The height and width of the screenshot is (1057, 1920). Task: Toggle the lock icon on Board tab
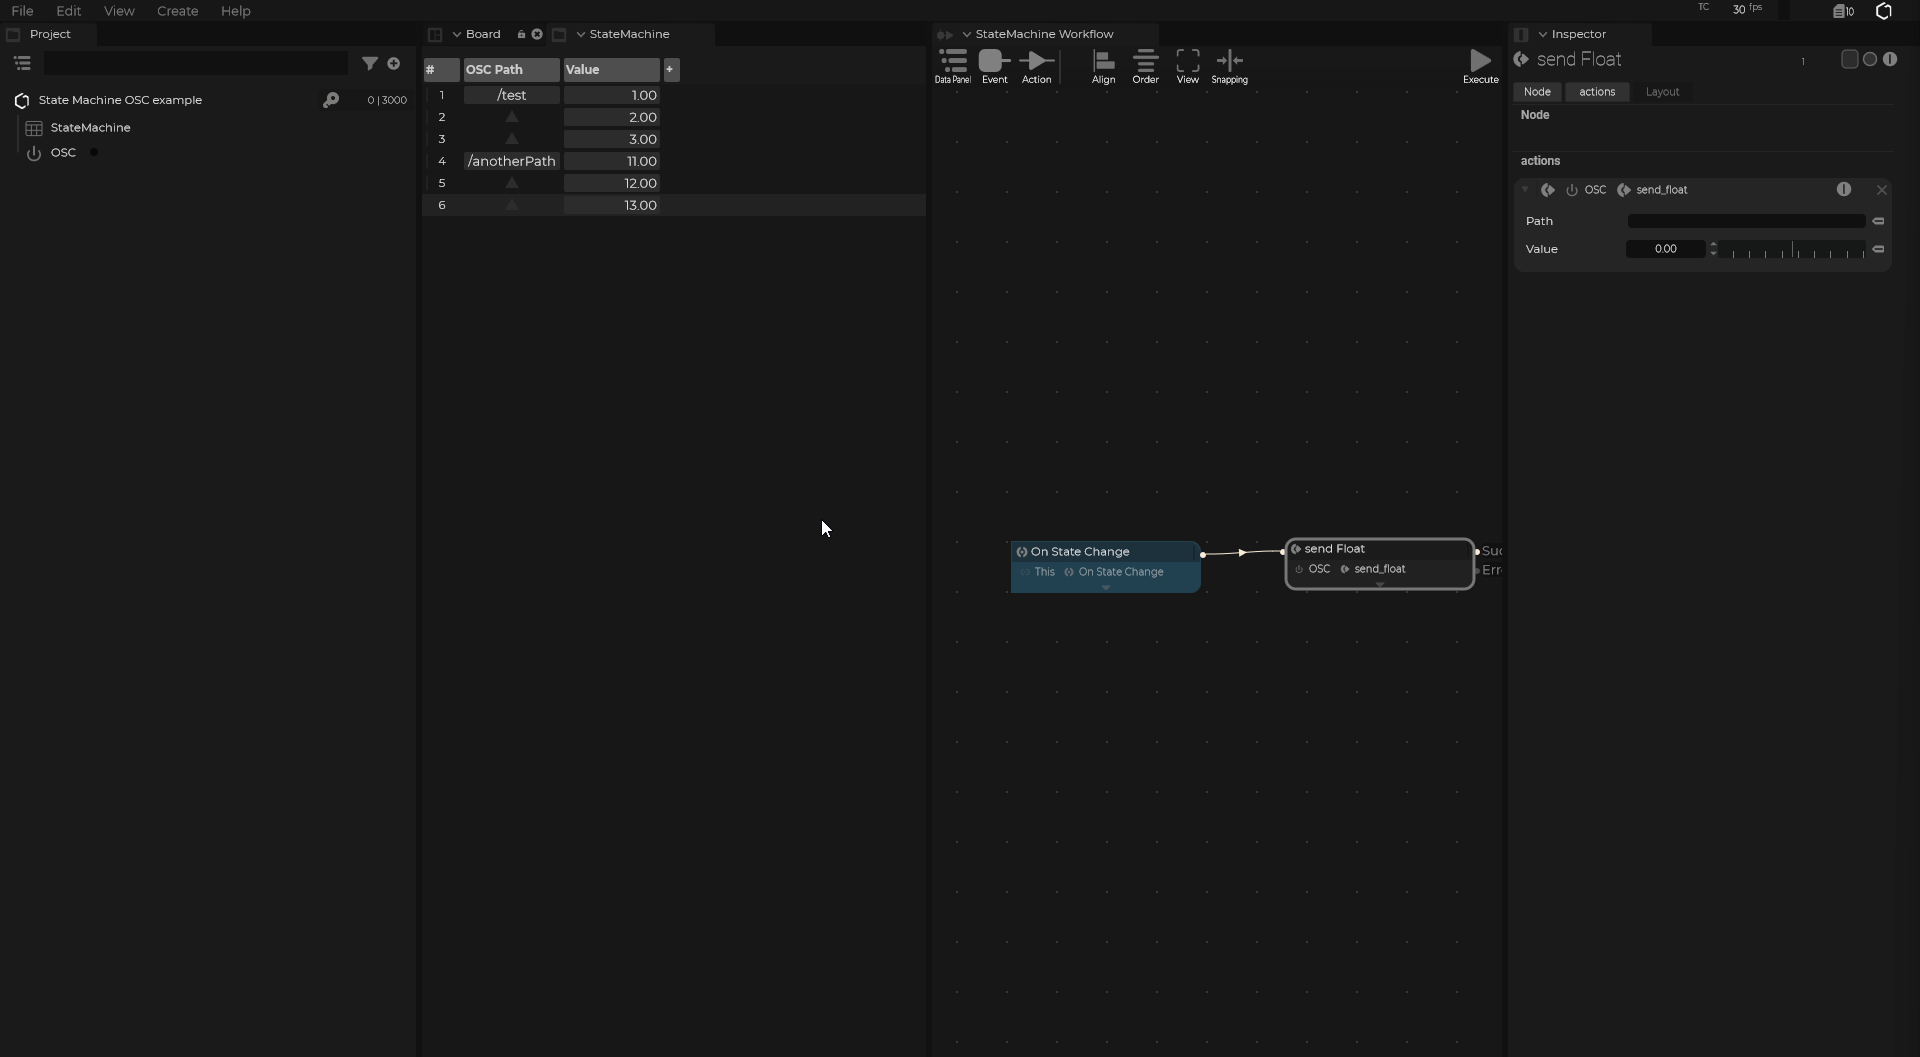[x=521, y=34]
